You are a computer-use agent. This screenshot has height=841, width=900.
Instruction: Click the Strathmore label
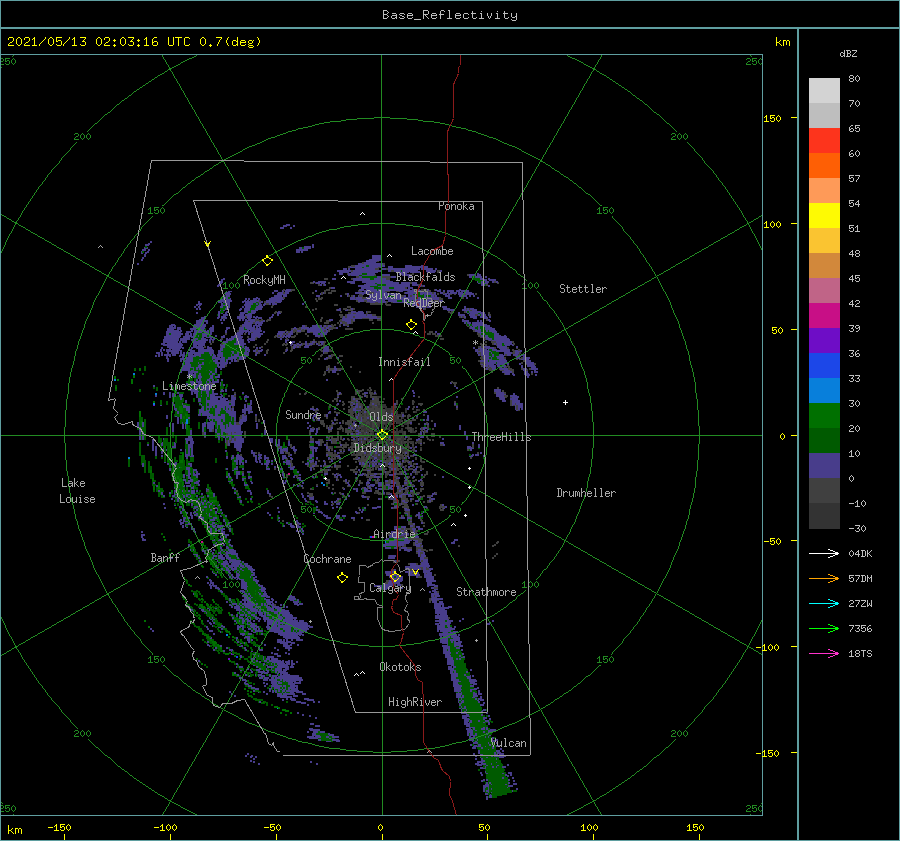486,592
